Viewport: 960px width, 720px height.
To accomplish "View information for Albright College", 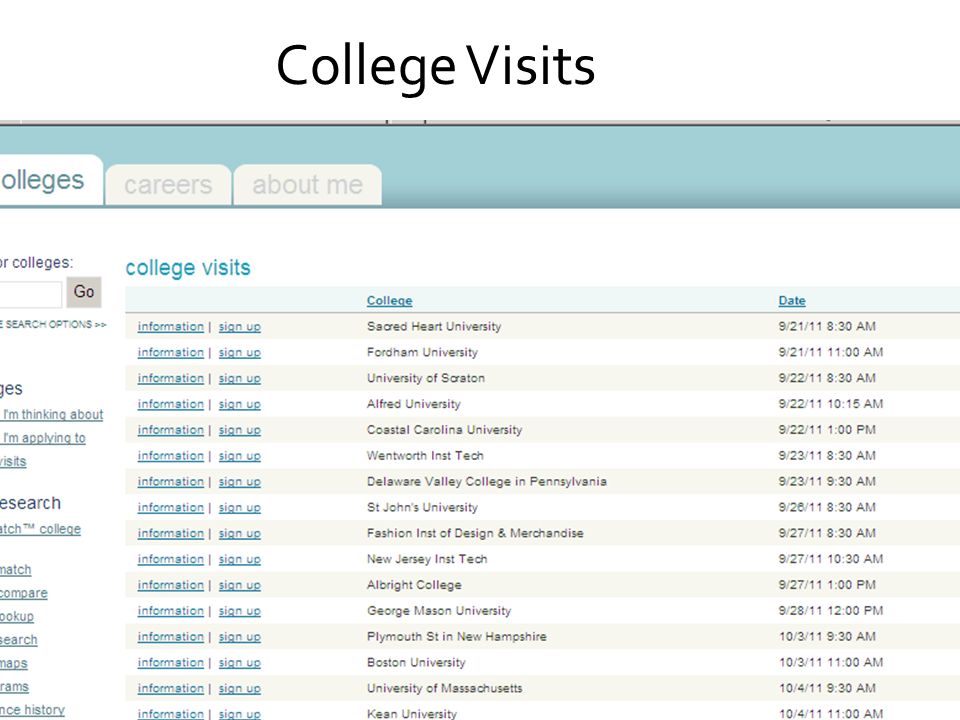I will tap(171, 585).
